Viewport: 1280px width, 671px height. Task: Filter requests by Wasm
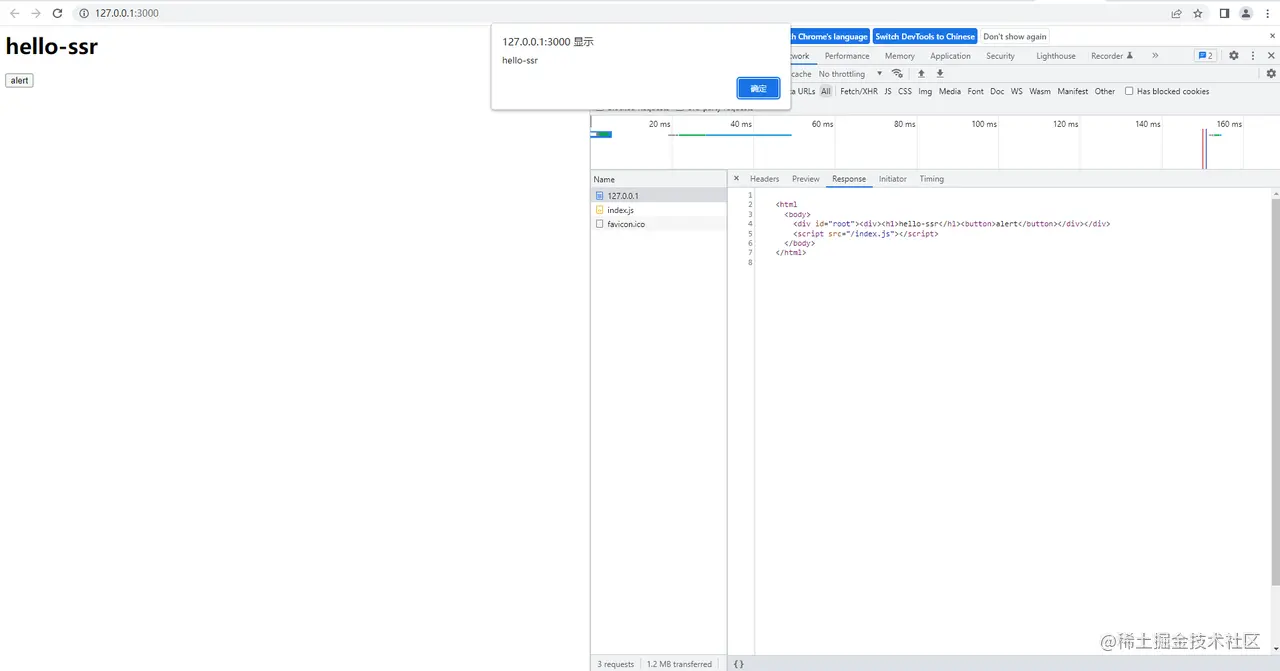tap(1040, 91)
